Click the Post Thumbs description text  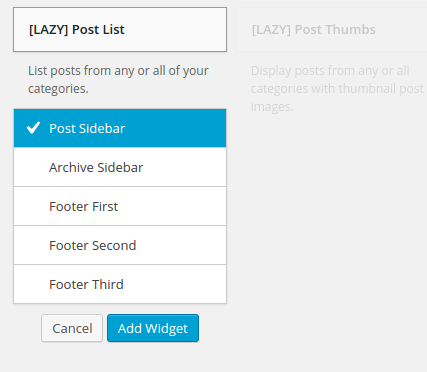click(x=337, y=89)
